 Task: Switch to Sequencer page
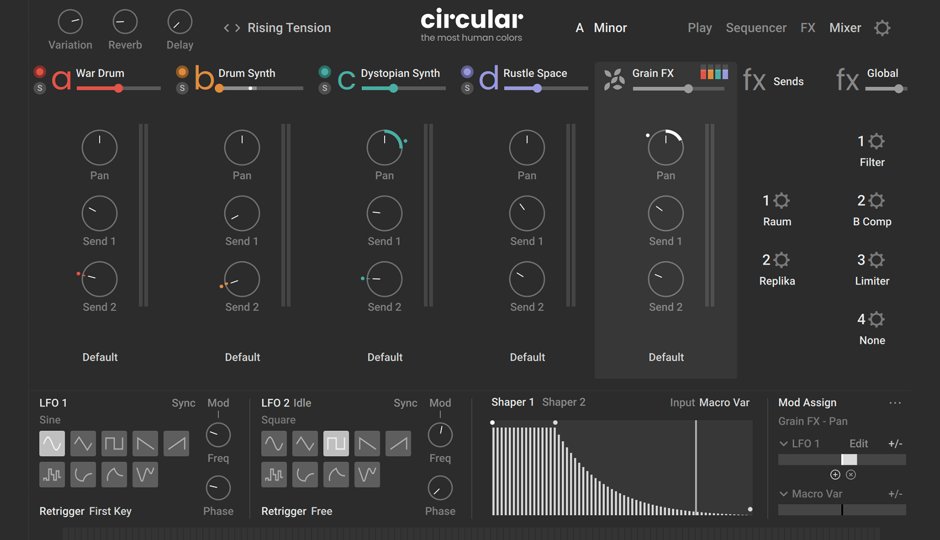[756, 28]
